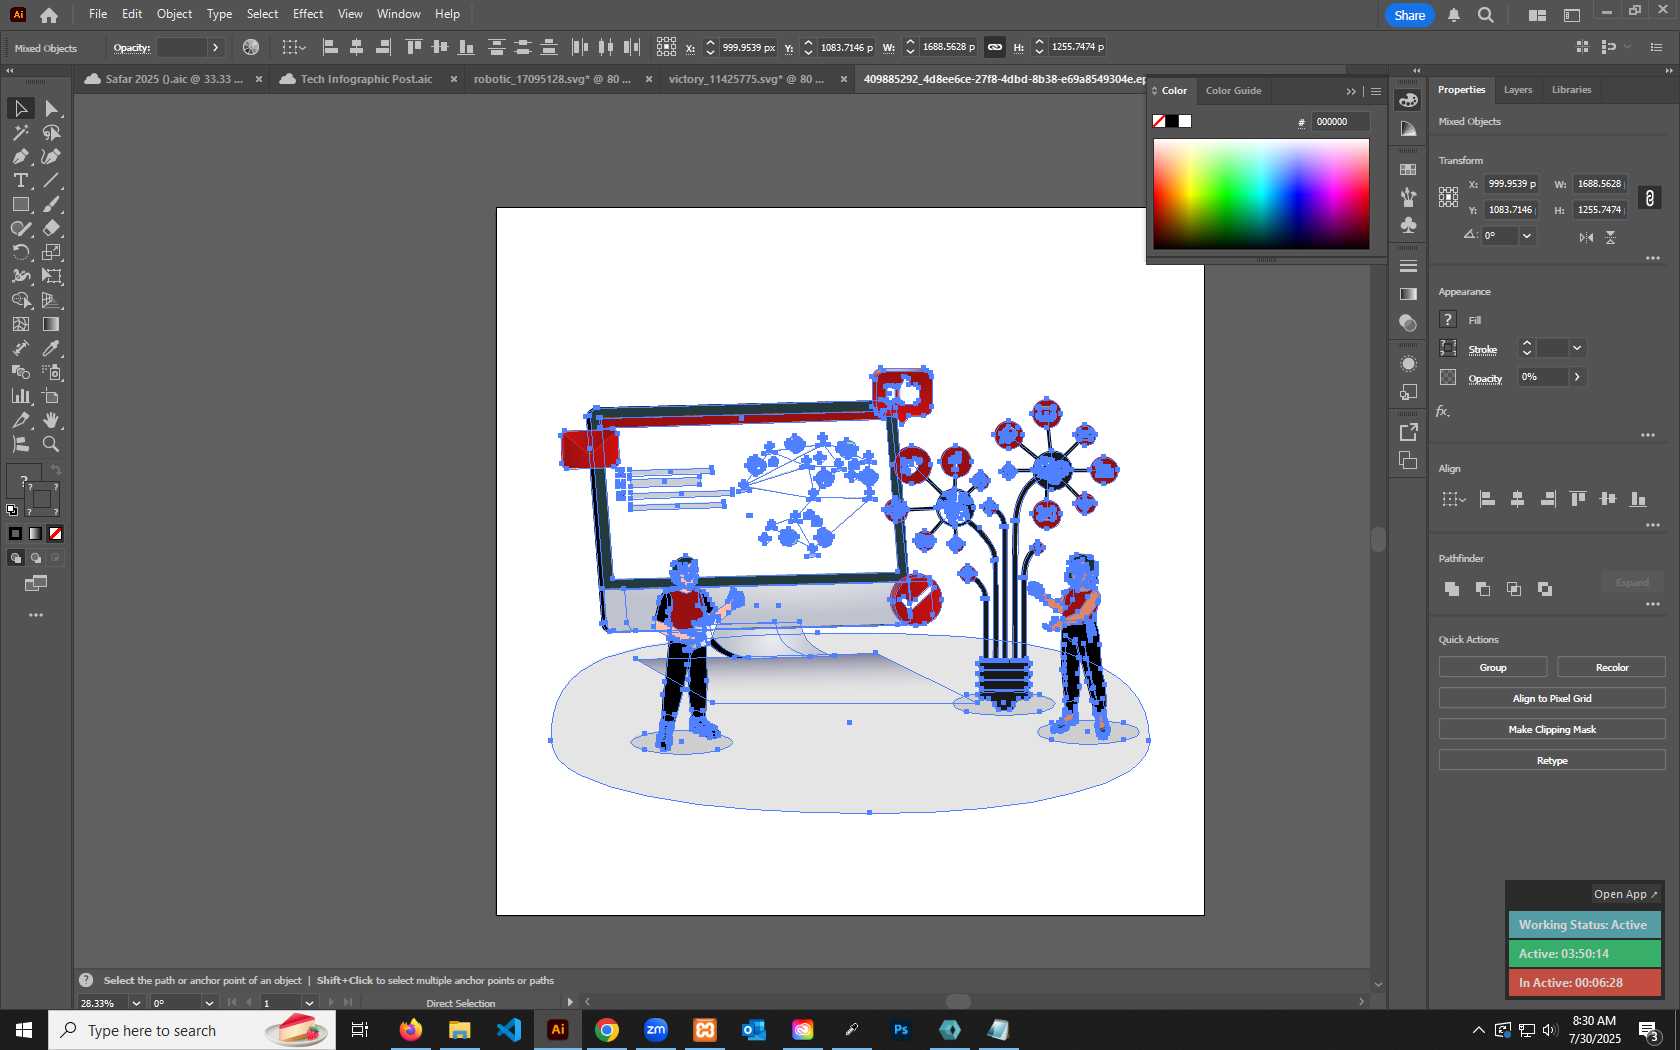Toggle constrain proportions link in control bar
Screen dimensions: 1680x1050
point(994,47)
